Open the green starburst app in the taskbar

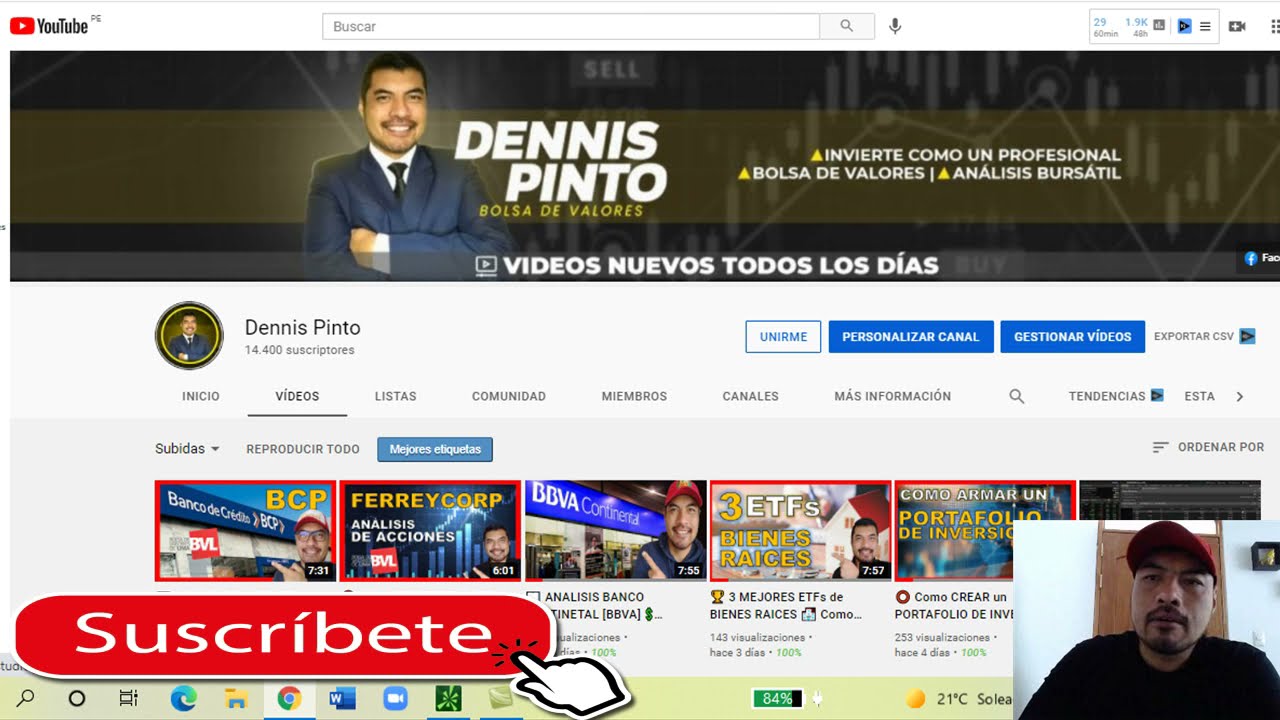point(448,698)
